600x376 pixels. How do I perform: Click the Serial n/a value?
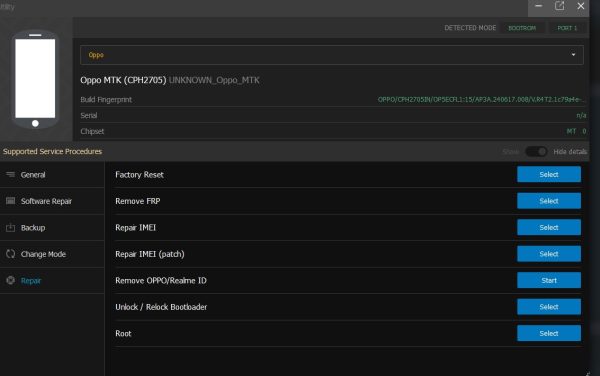(x=581, y=116)
